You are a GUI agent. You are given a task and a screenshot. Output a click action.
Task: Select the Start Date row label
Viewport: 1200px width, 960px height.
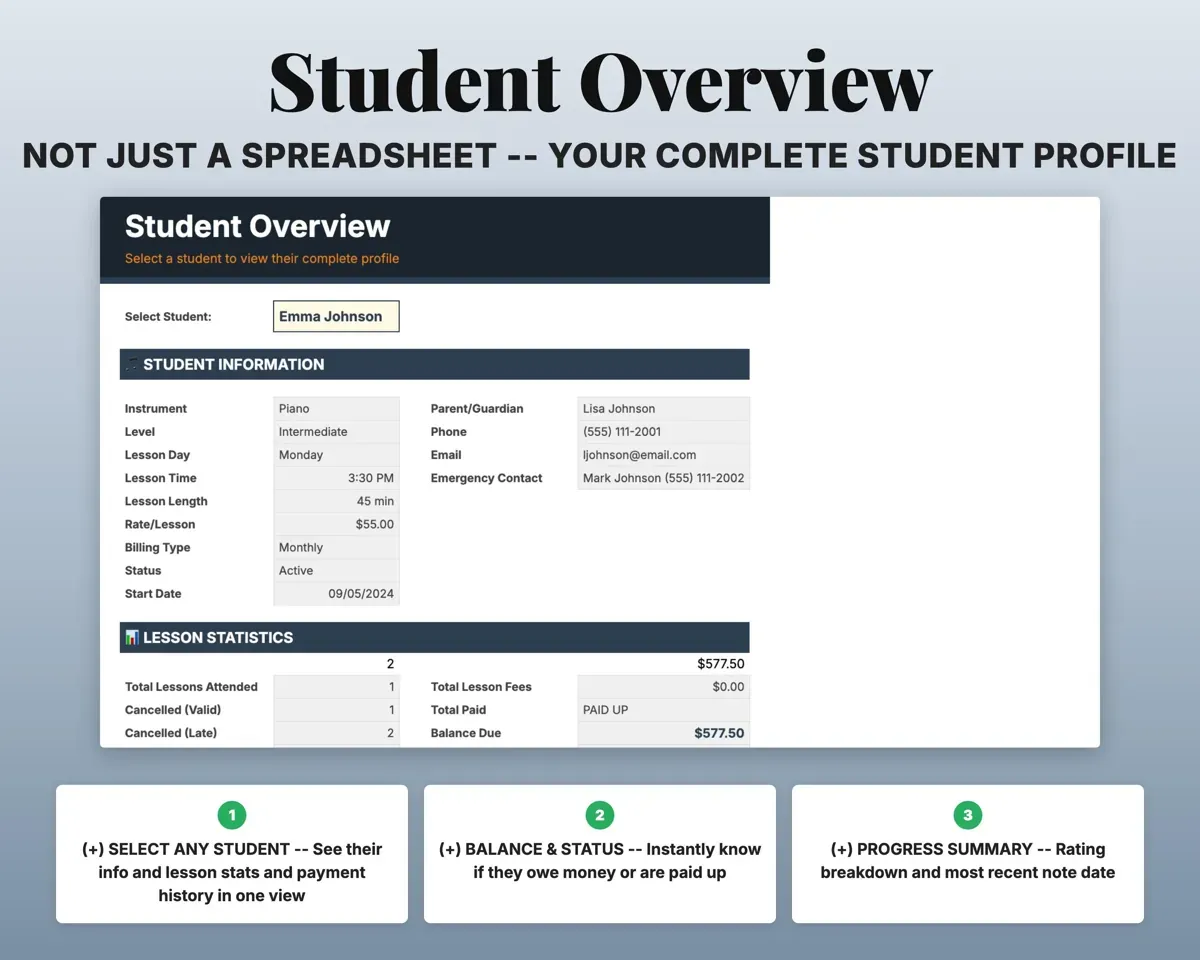pos(153,593)
